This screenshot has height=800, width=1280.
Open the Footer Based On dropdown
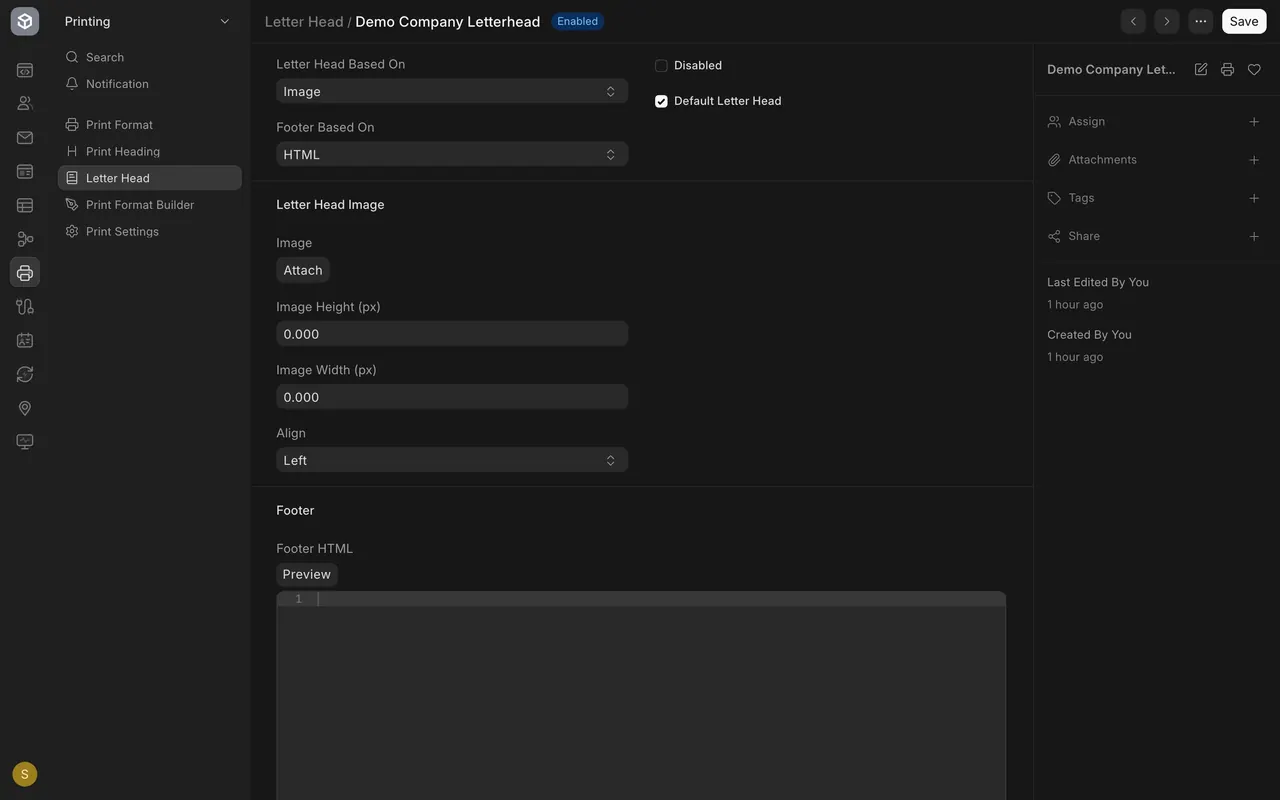tap(452, 154)
